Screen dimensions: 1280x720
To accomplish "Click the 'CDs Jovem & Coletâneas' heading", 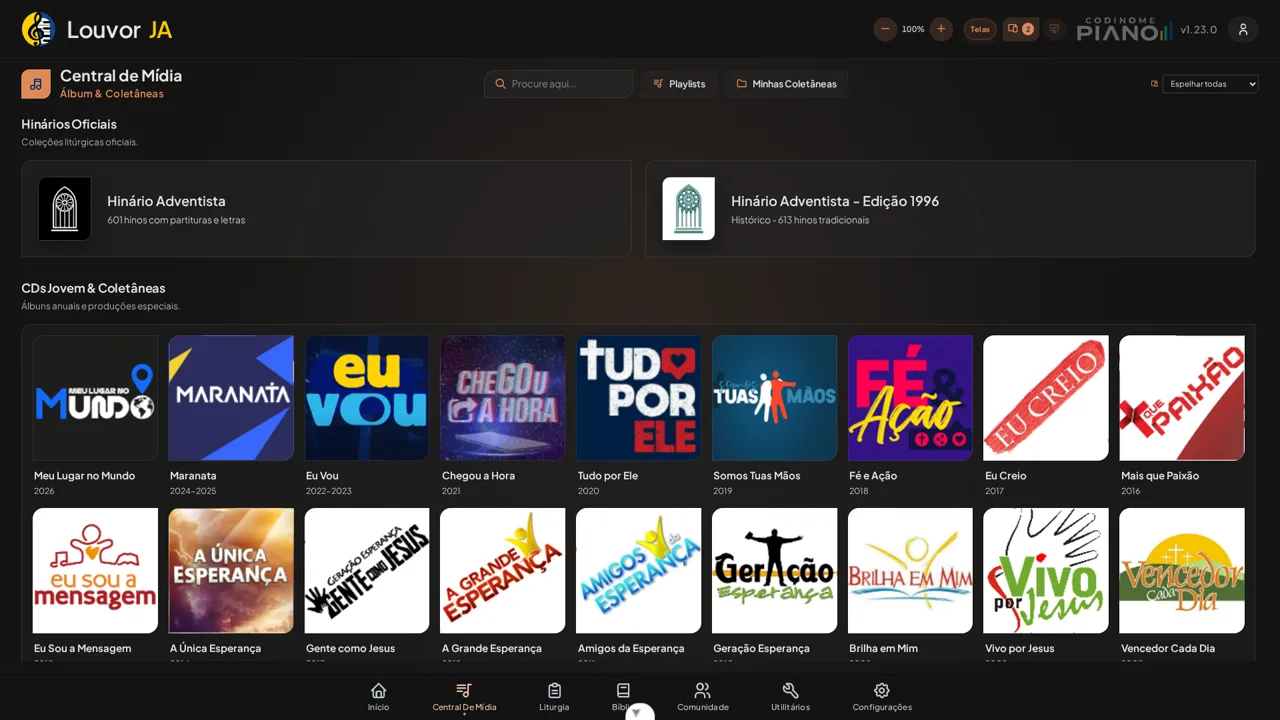I will [x=93, y=288].
